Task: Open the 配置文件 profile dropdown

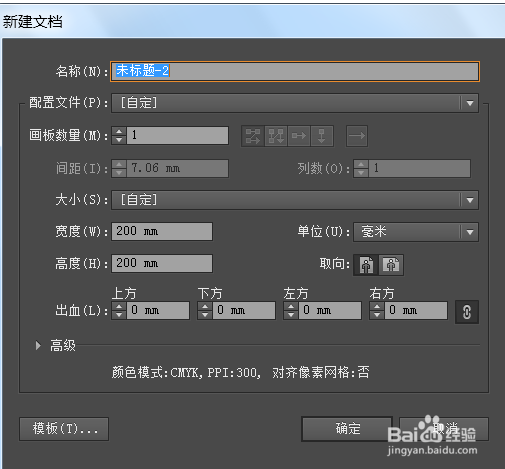Action: [295, 103]
